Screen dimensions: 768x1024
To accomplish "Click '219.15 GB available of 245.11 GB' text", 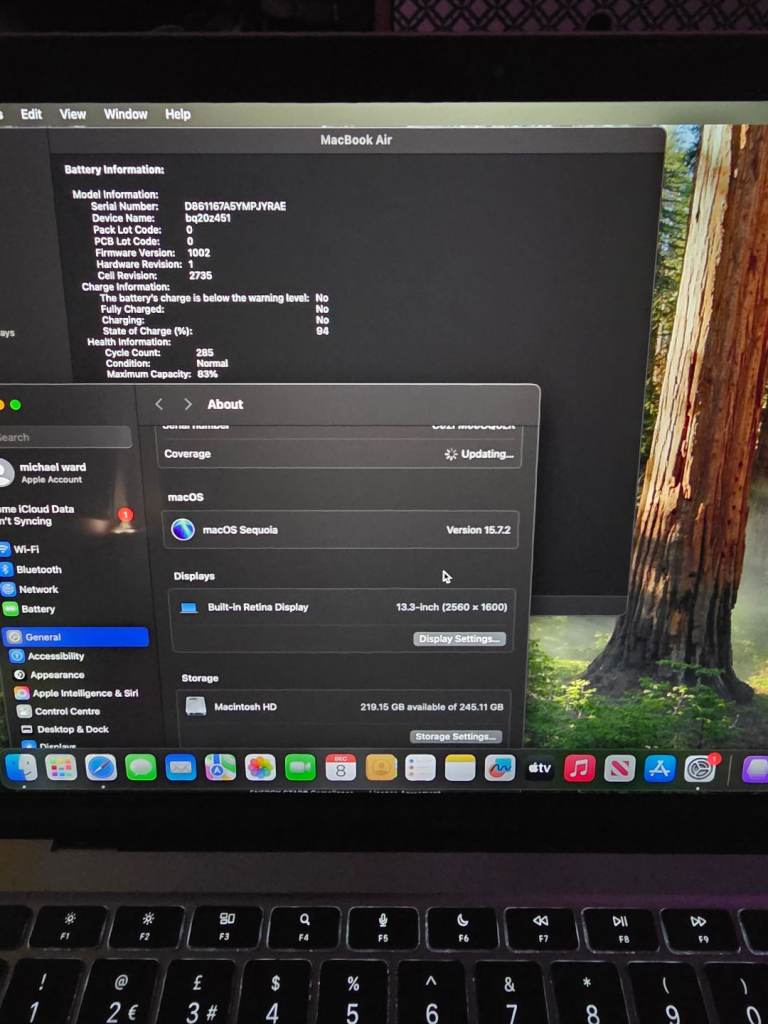I will [432, 707].
